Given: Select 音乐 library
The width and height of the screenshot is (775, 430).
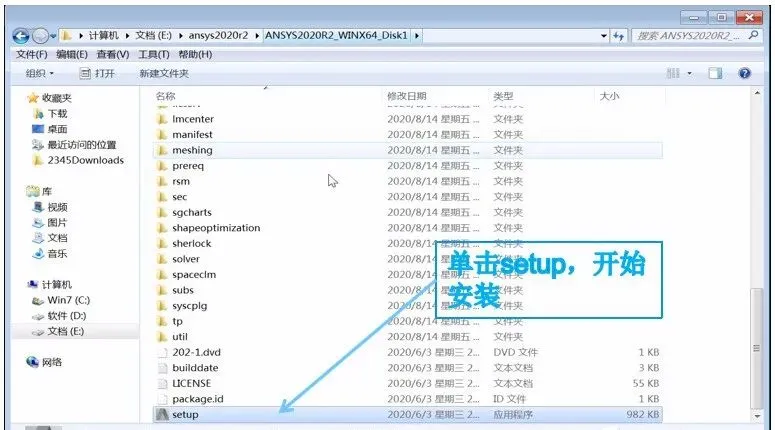Looking at the screenshot, I should (50, 254).
